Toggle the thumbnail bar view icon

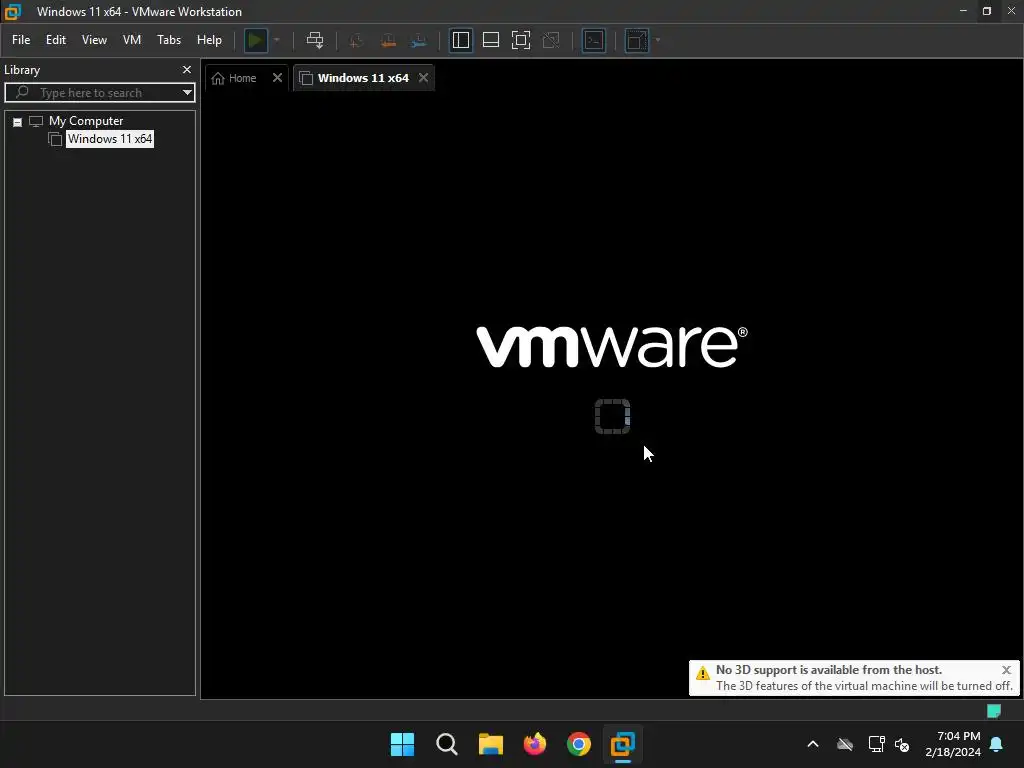490,40
